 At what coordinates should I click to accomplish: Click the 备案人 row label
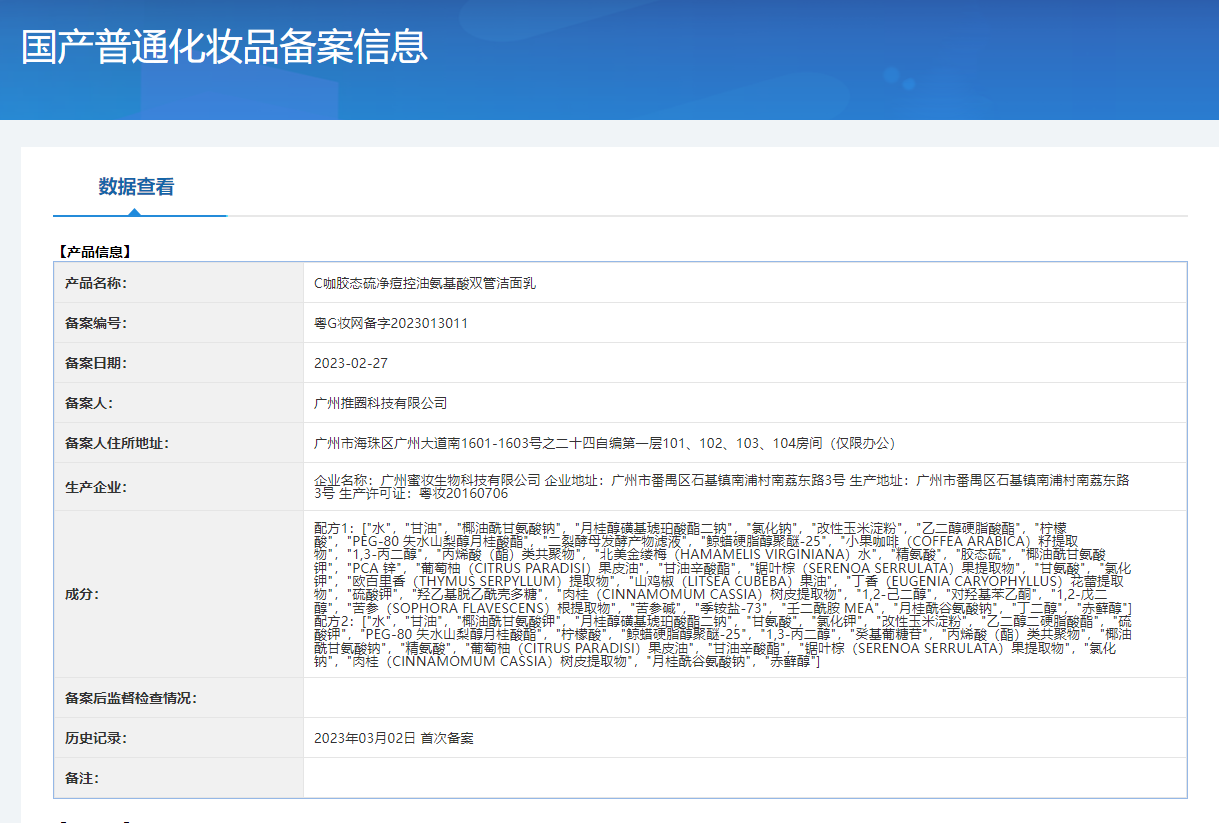point(89,403)
